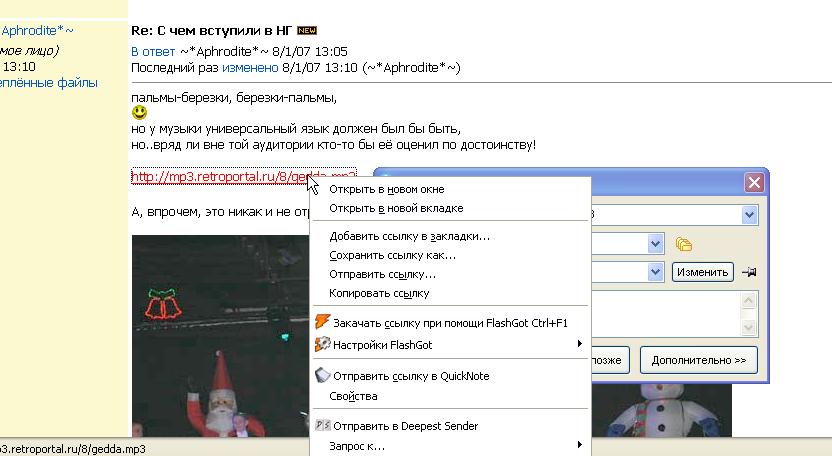The height and width of the screenshot is (456, 832).
Task: Click the pin icon next to Изменить
Action: pyautogui.click(x=749, y=272)
